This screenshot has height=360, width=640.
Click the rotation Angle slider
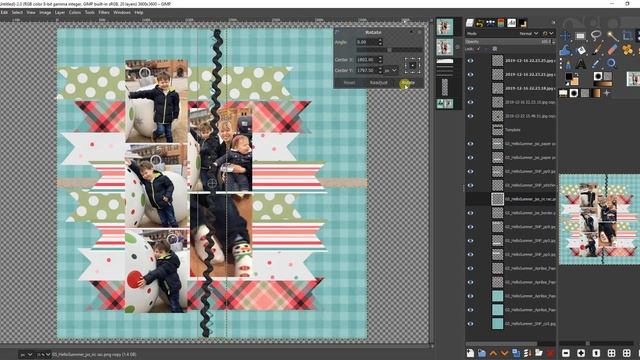point(389,50)
